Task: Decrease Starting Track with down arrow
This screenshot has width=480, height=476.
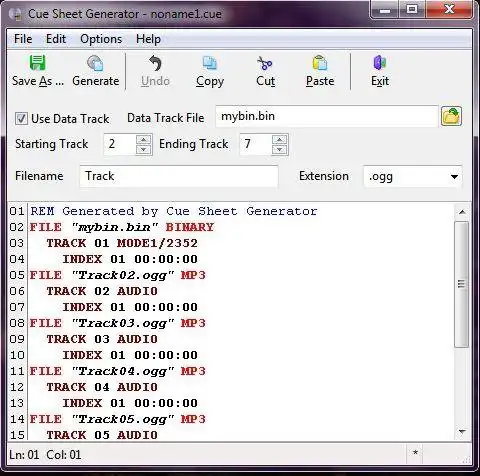Action: [x=144, y=150]
